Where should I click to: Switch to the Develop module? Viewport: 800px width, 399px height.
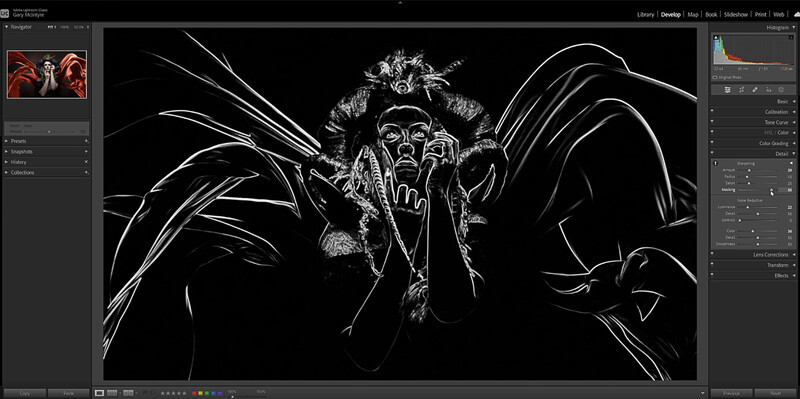point(671,14)
